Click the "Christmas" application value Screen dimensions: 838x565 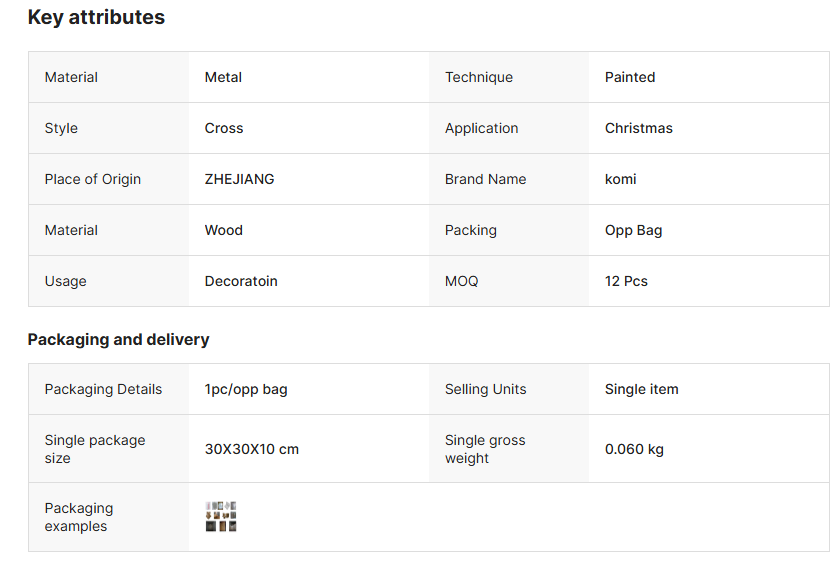(x=639, y=128)
